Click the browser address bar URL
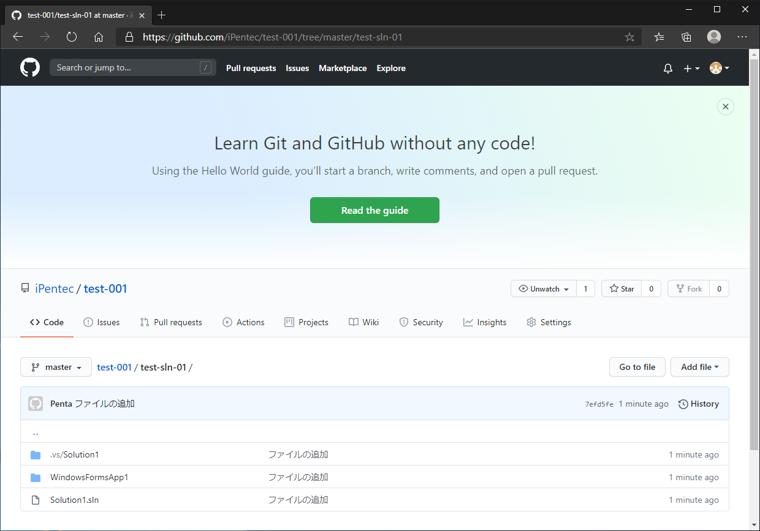 pos(272,37)
